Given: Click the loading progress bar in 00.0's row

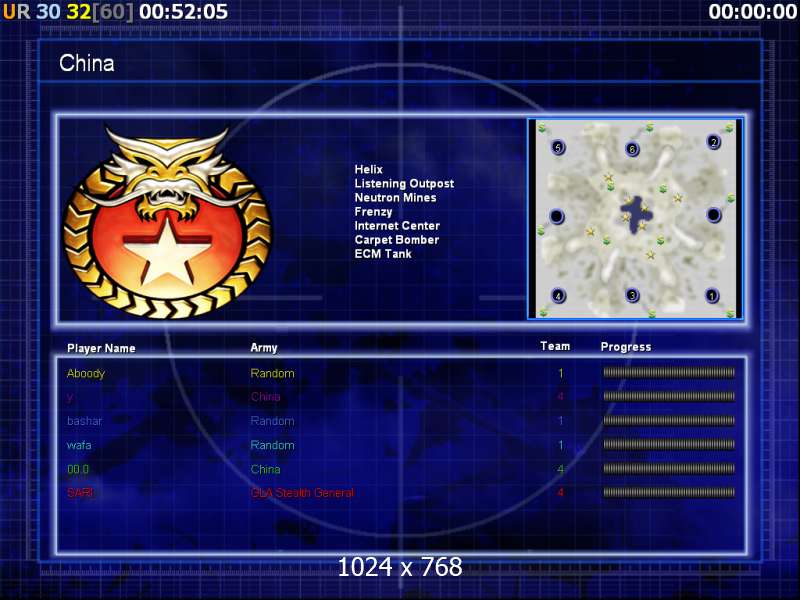Looking at the screenshot, I should click(669, 468).
